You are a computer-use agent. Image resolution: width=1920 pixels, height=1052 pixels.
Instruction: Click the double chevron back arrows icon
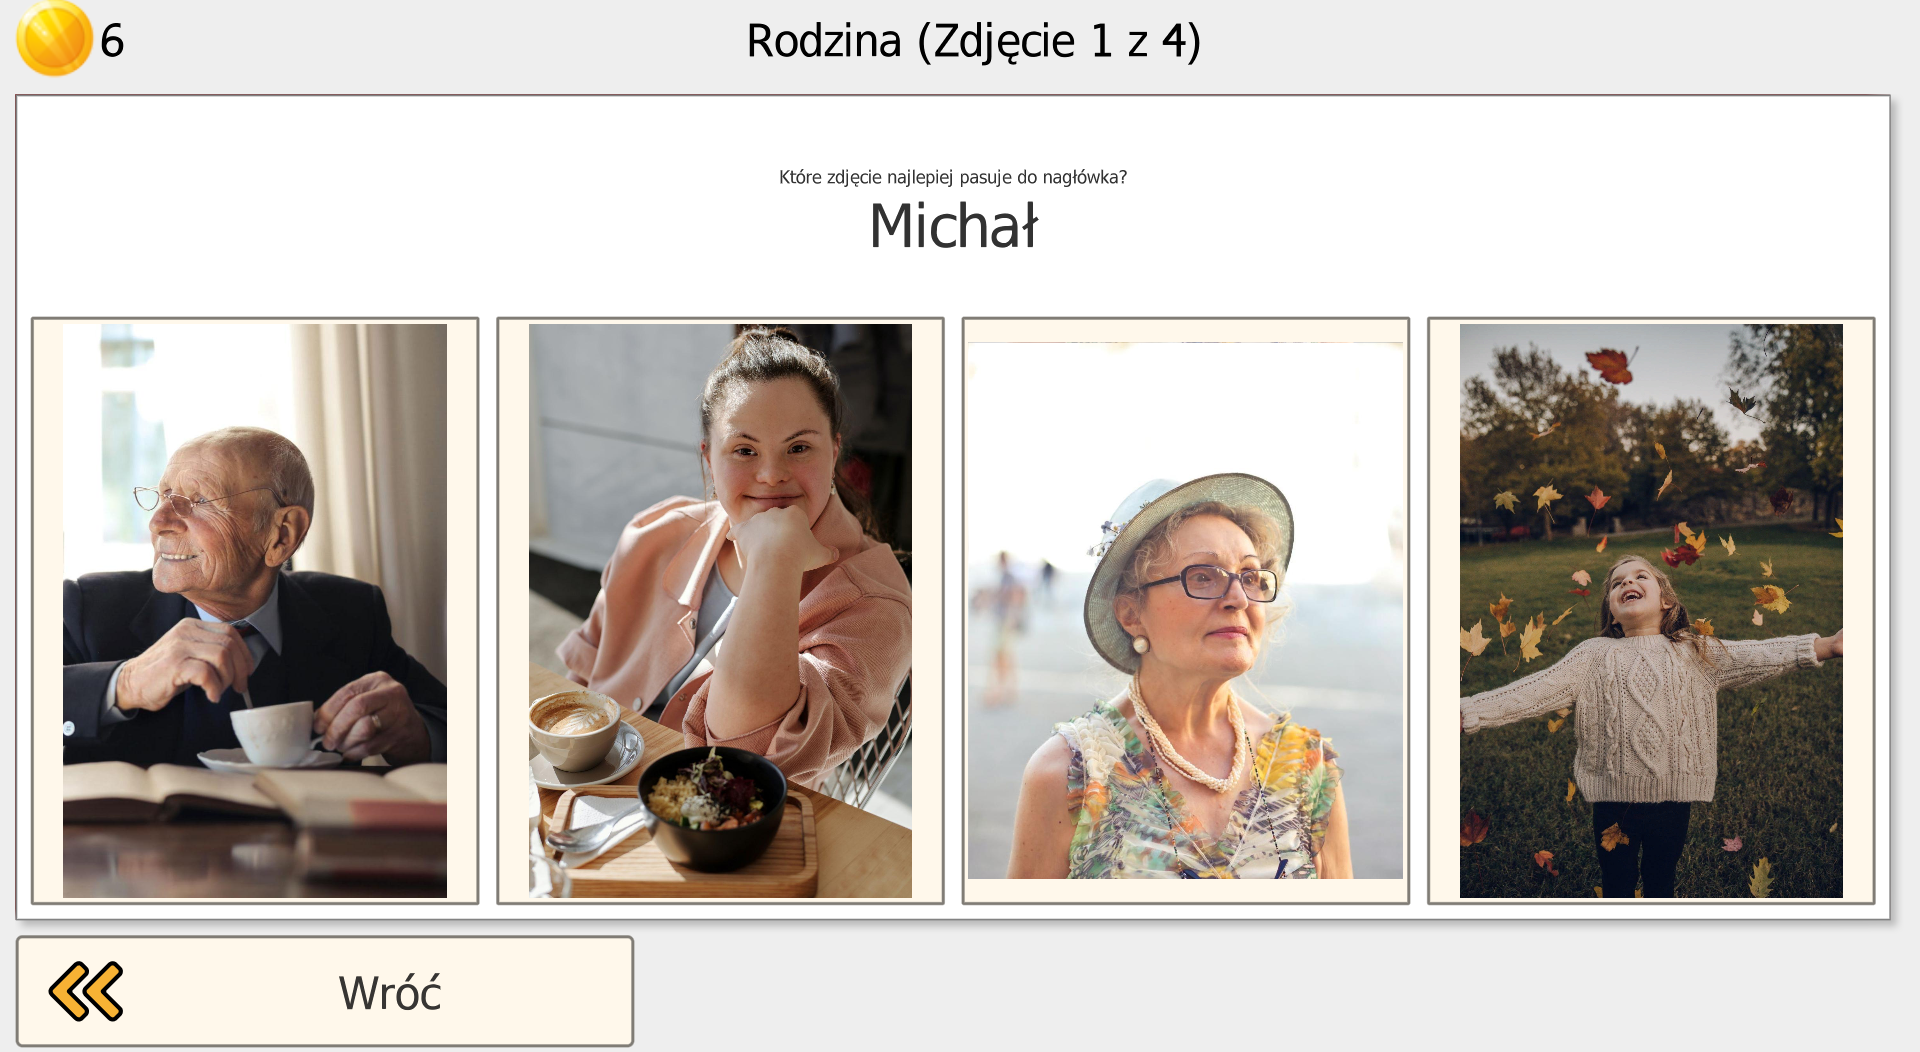pos(86,991)
